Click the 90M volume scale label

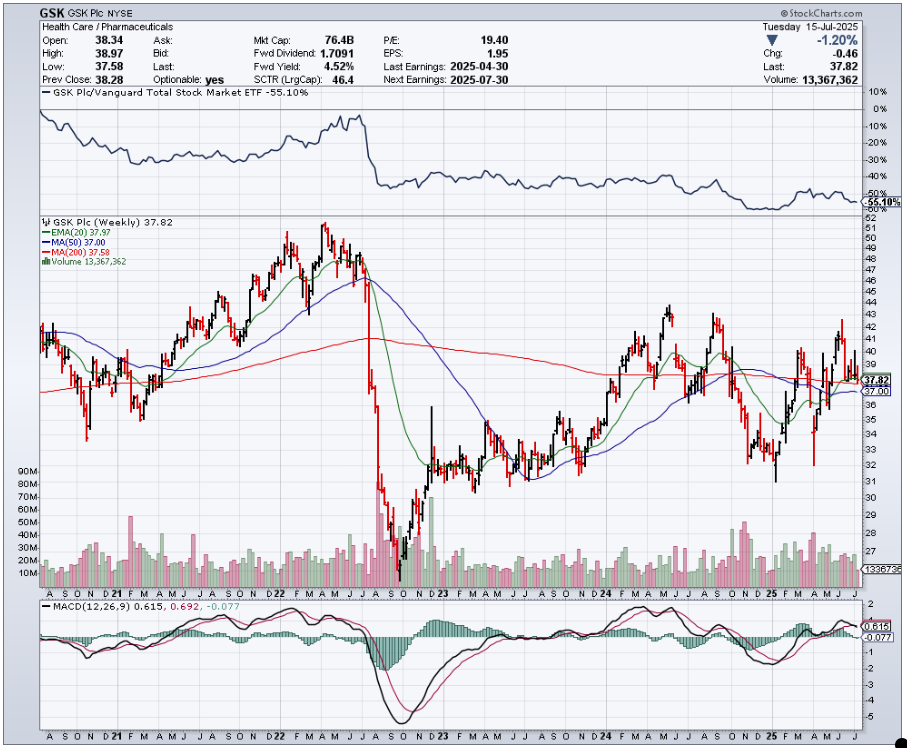(28, 471)
